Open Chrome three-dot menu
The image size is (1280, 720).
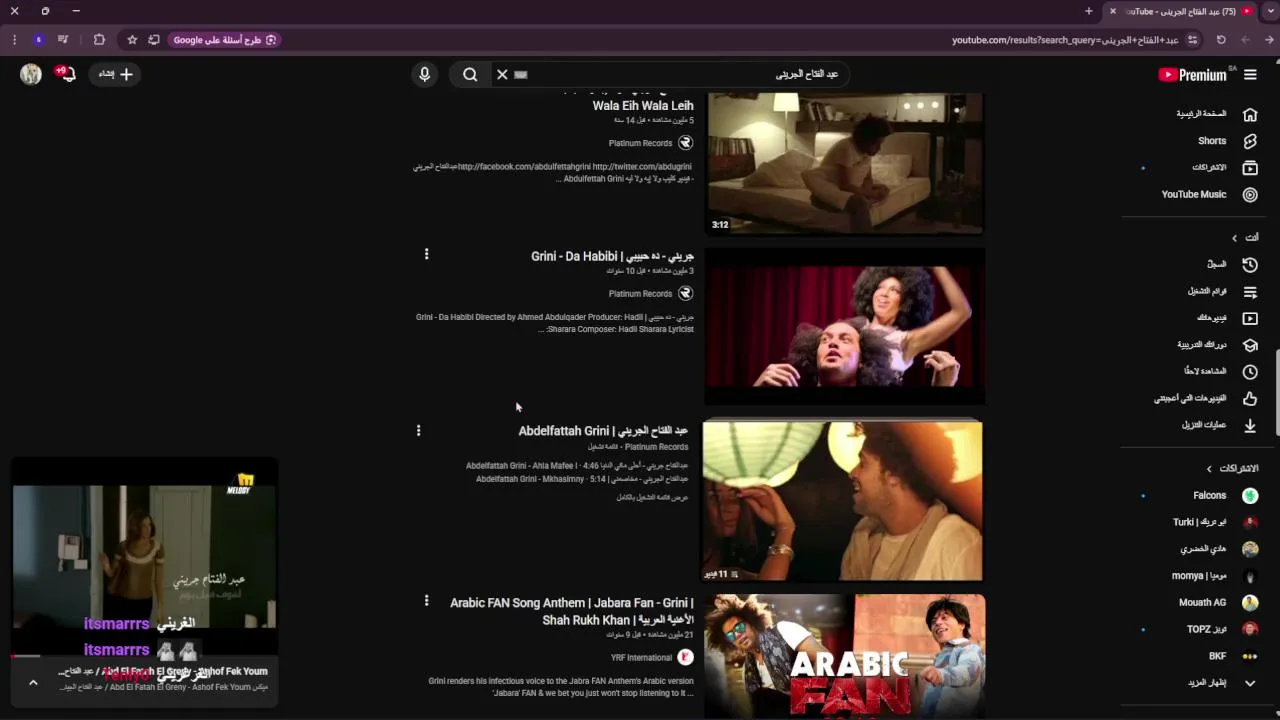[x=14, y=40]
